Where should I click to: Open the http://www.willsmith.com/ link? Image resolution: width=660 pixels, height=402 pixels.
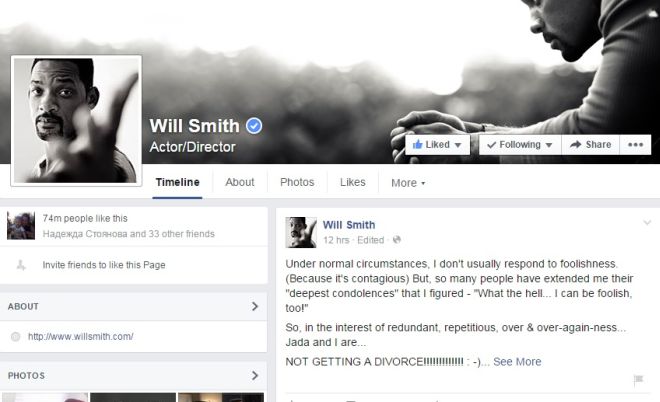[80, 336]
